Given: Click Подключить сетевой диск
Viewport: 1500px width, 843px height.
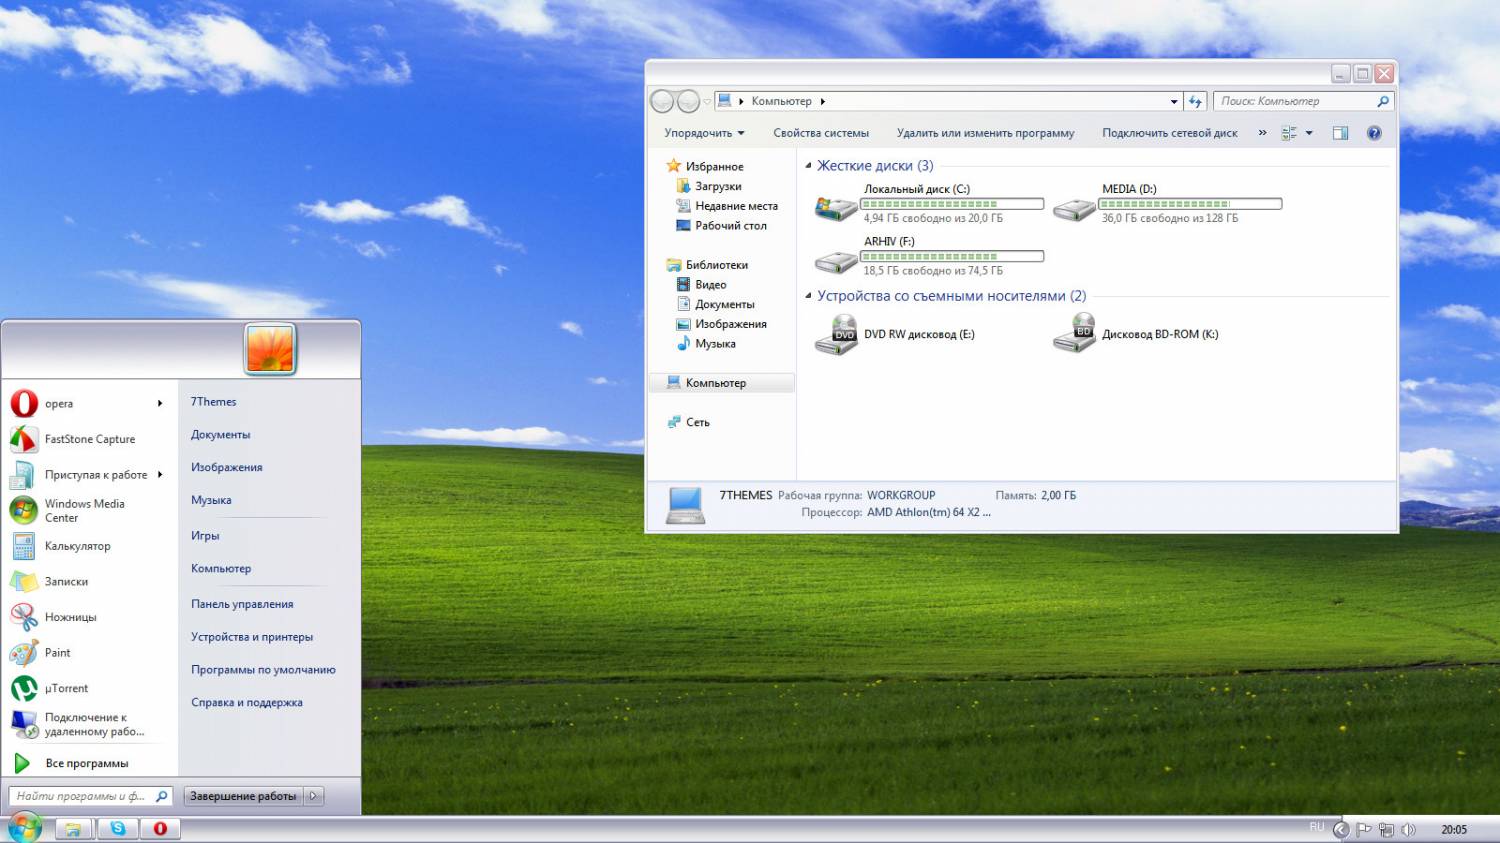Looking at the screenshot, I should [x=1169, y=133].
